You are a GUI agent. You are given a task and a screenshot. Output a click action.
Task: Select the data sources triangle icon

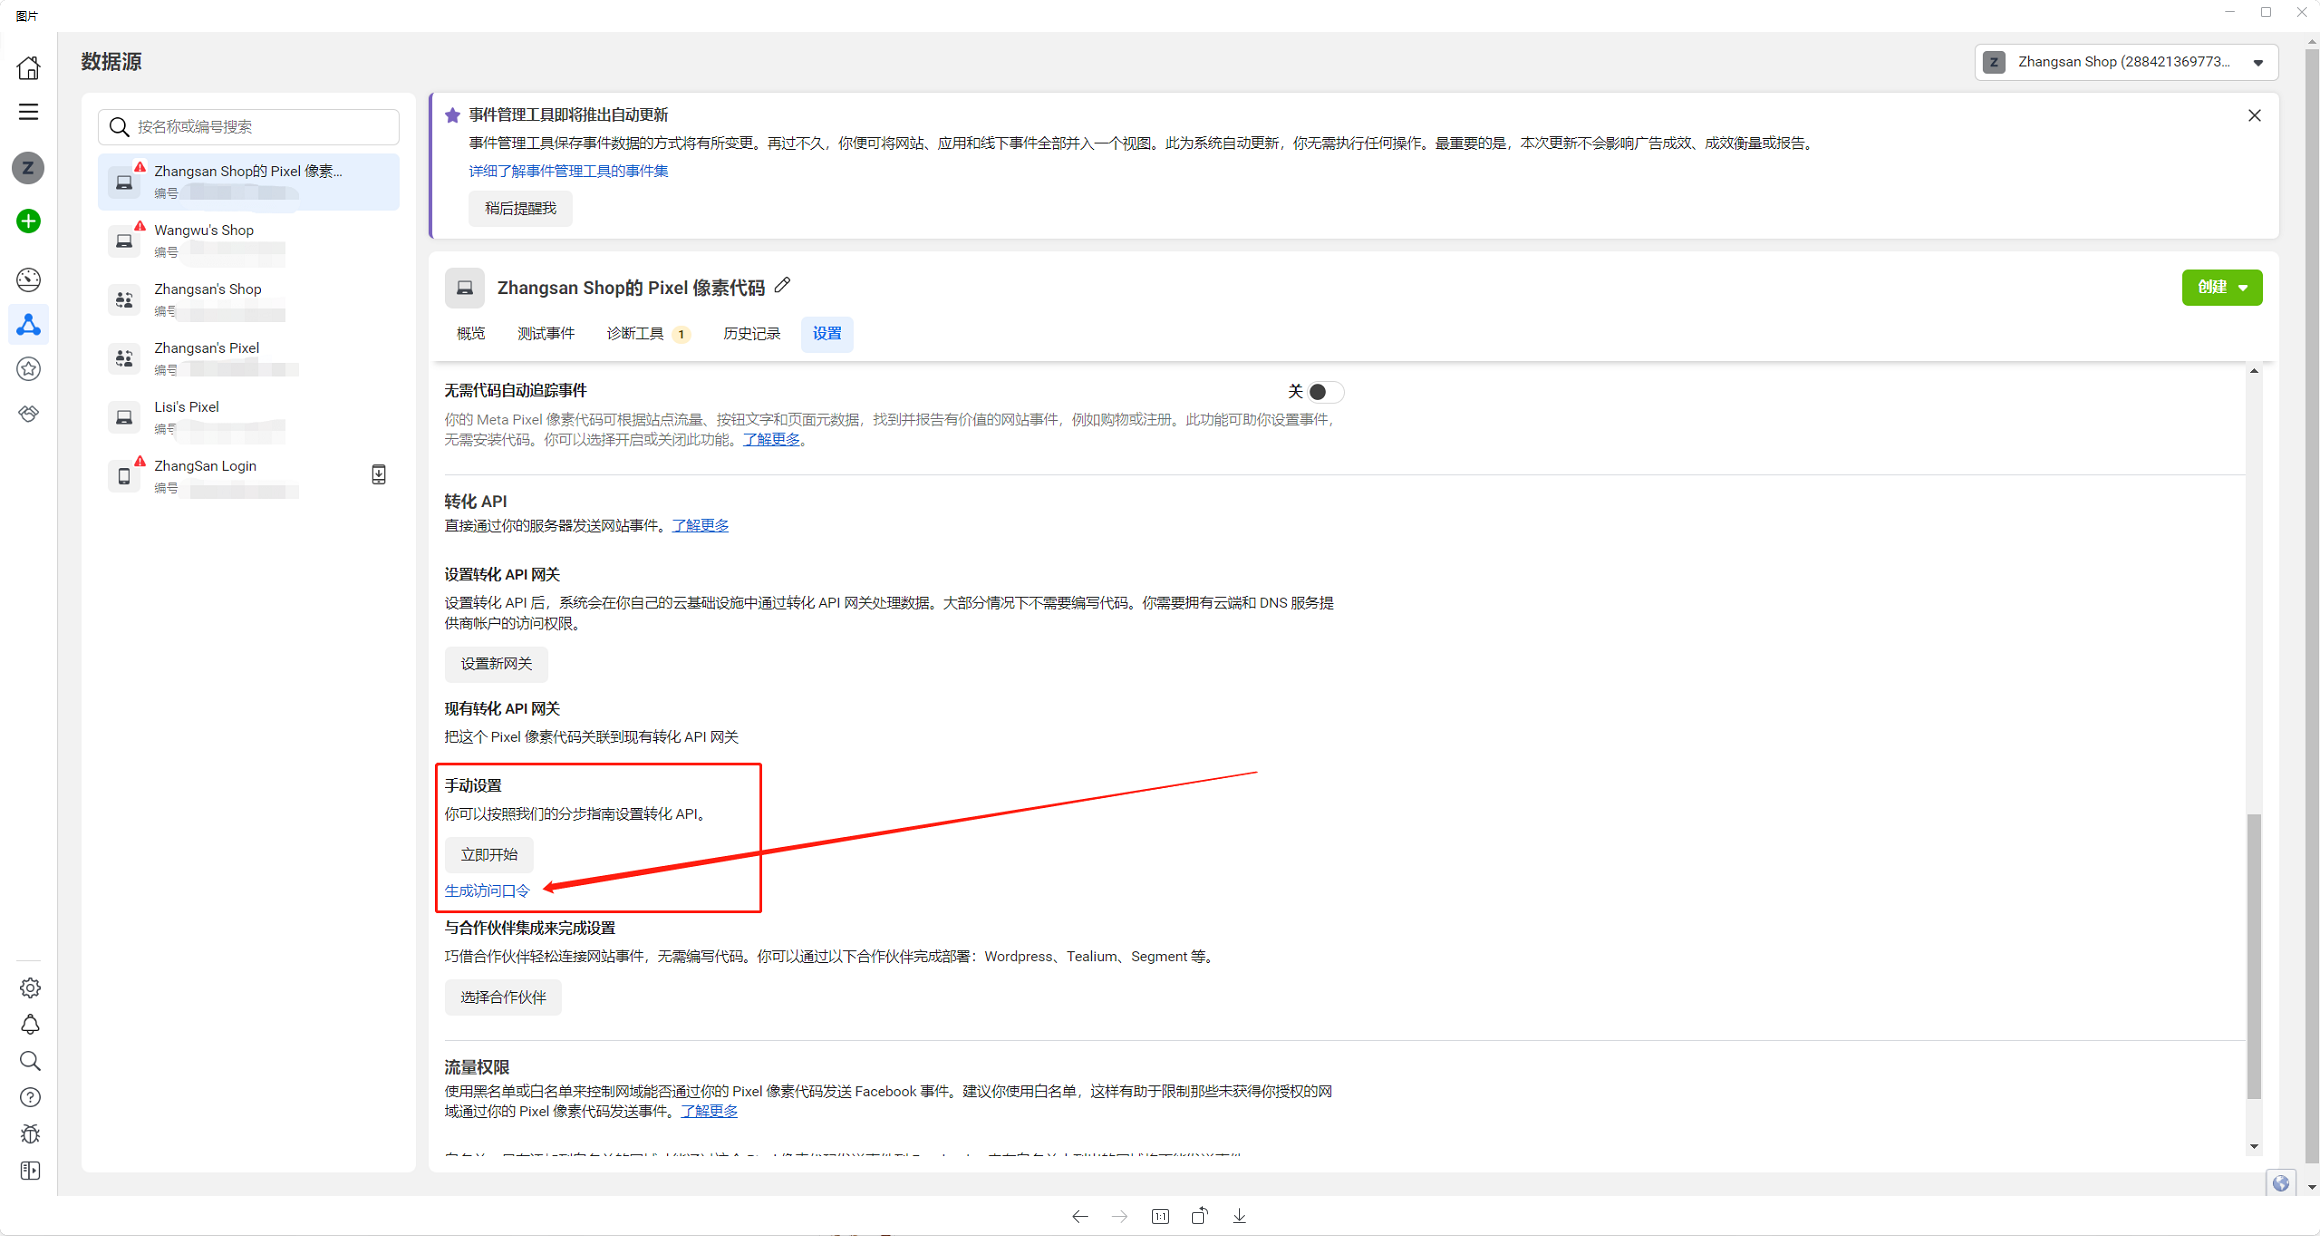[29, 325]
